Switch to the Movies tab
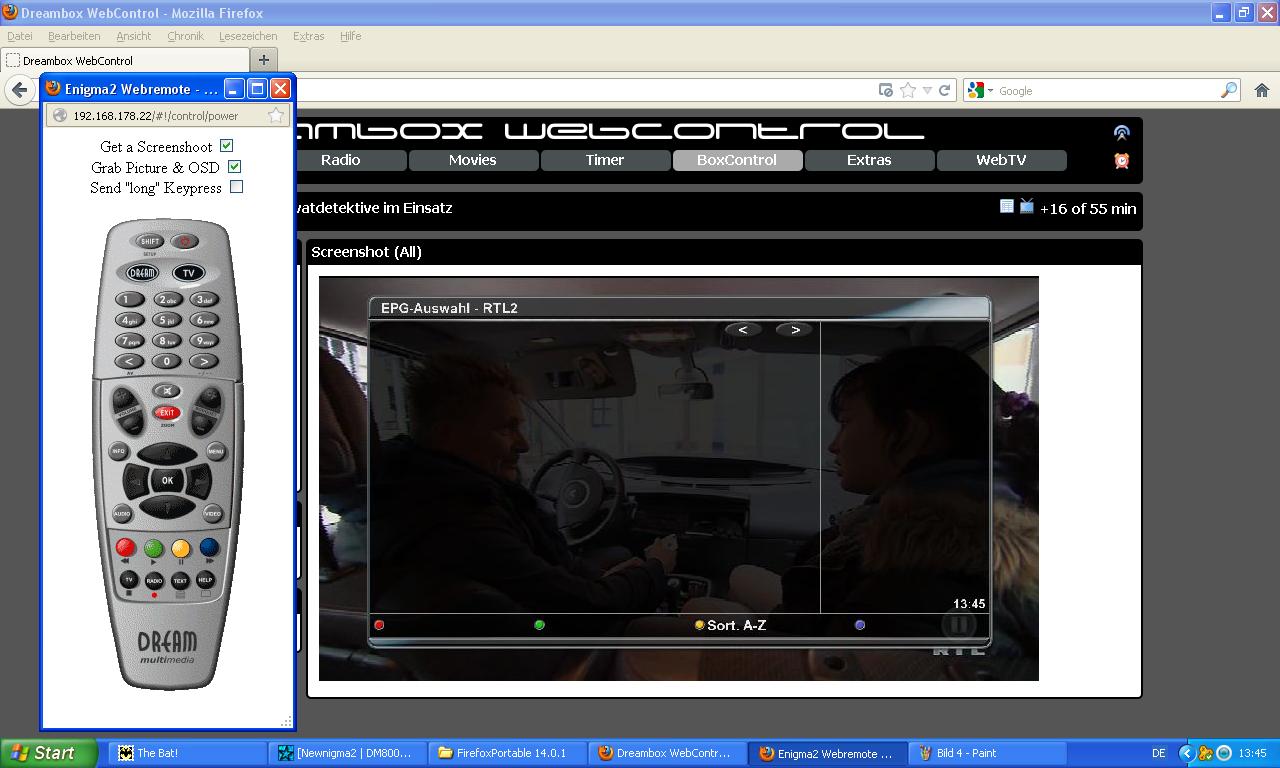The image size is (1280, 768). point(472,160)
